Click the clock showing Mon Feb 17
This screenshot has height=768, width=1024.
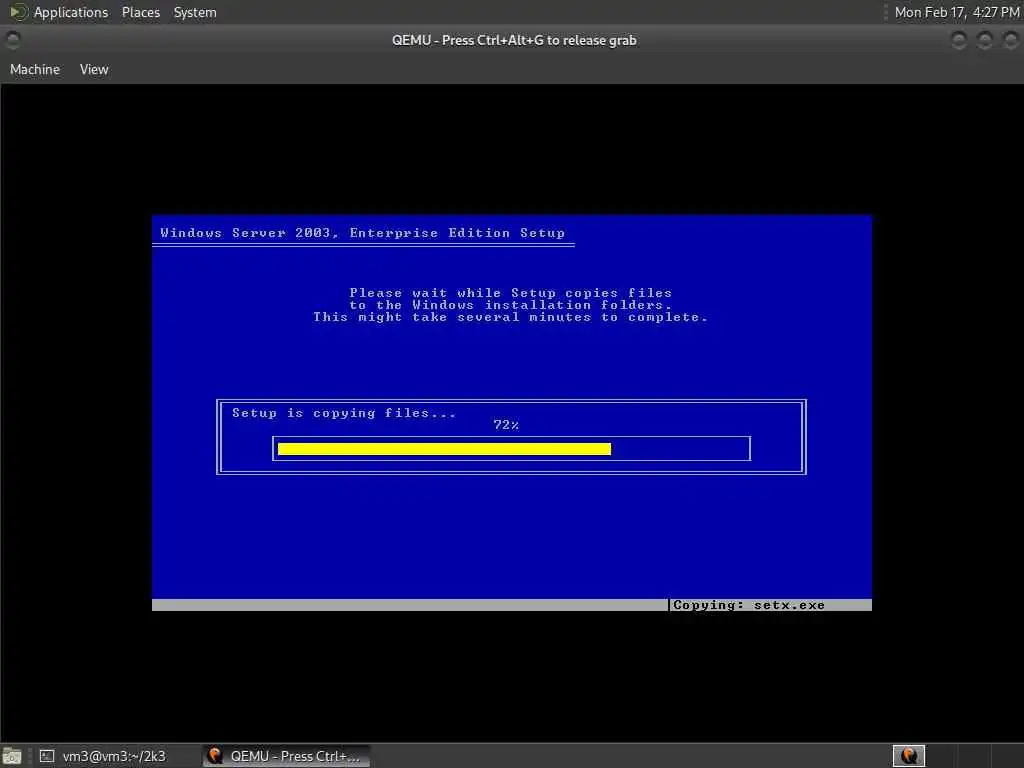(x=957, y=12)
